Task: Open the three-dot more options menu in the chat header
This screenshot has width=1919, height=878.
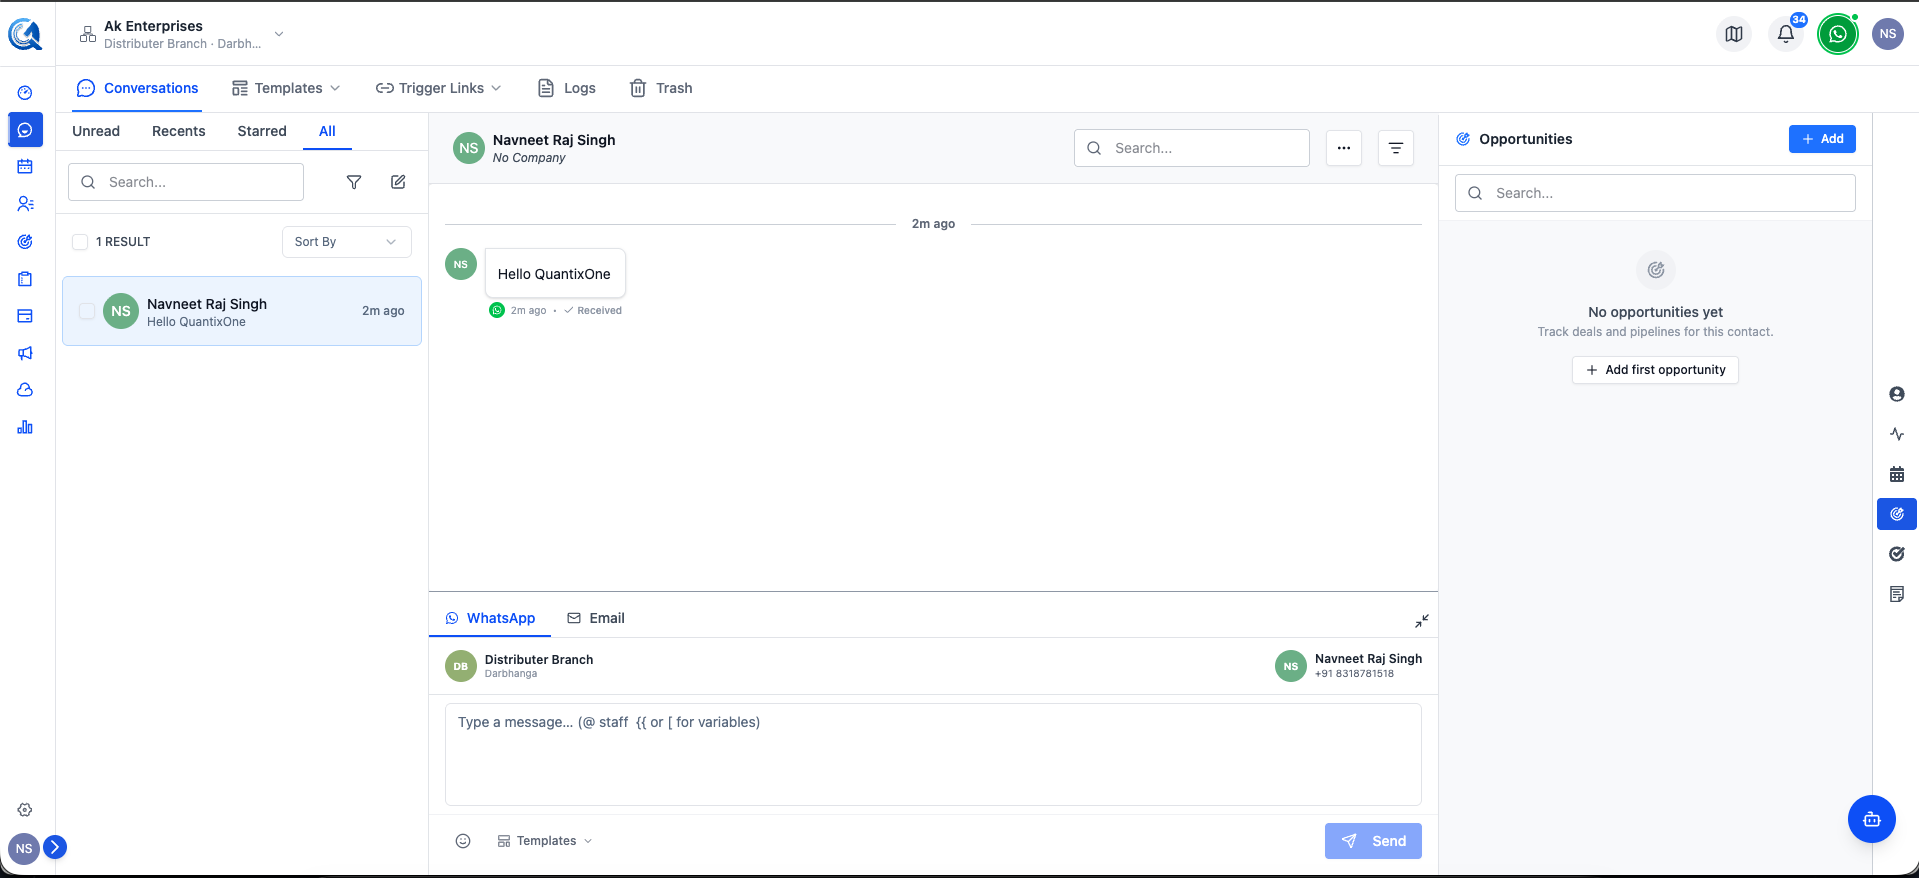Action: [1344, 148]
